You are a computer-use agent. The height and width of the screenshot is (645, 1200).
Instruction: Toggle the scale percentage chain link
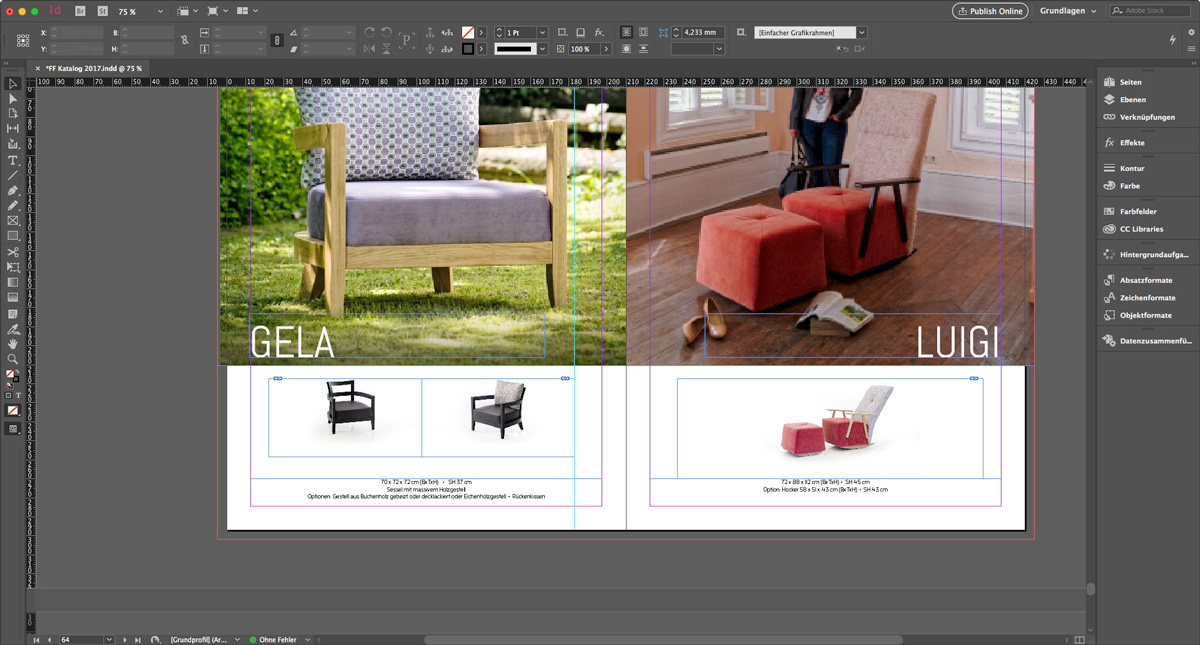tap(277, 41)
